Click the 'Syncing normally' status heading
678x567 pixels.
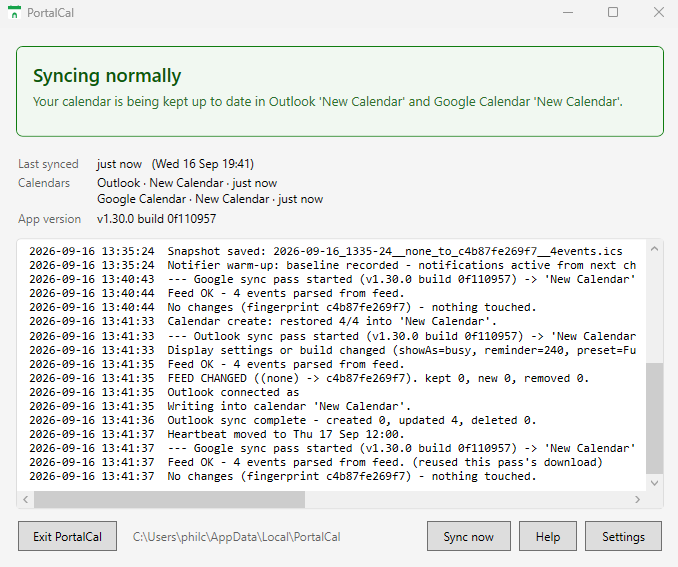tap(107, 76)
